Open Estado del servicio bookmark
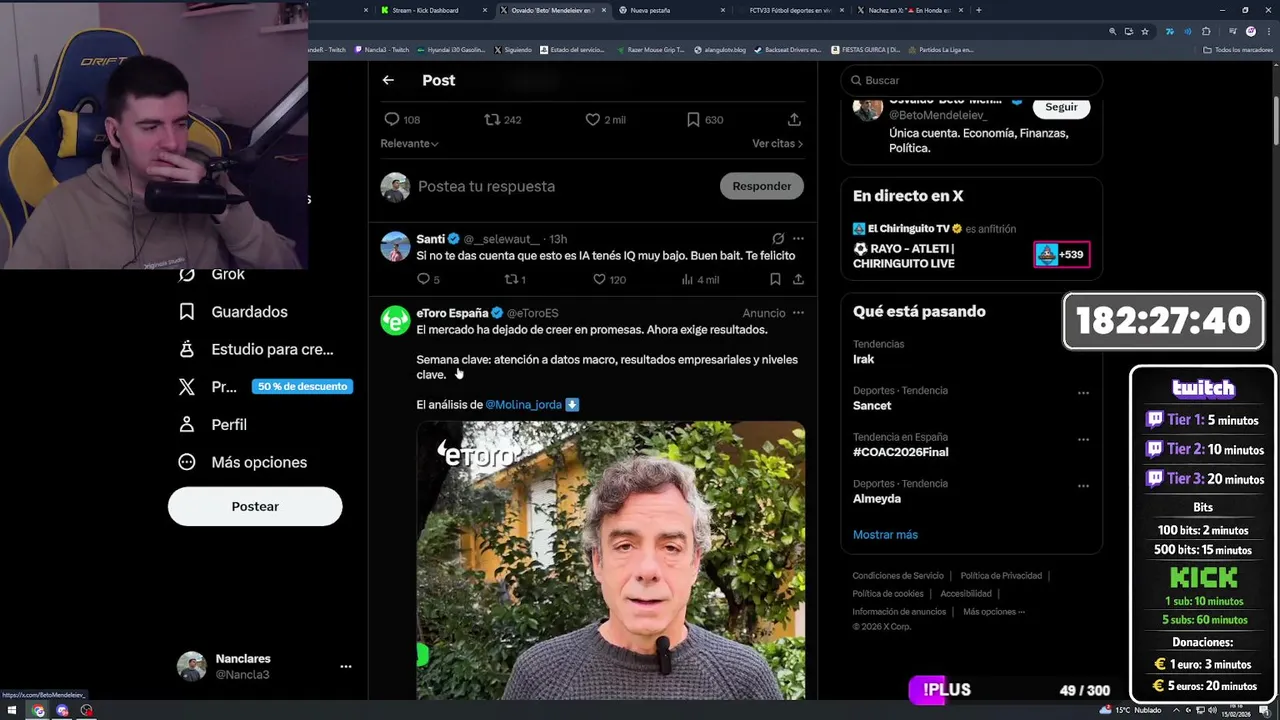 572,50
